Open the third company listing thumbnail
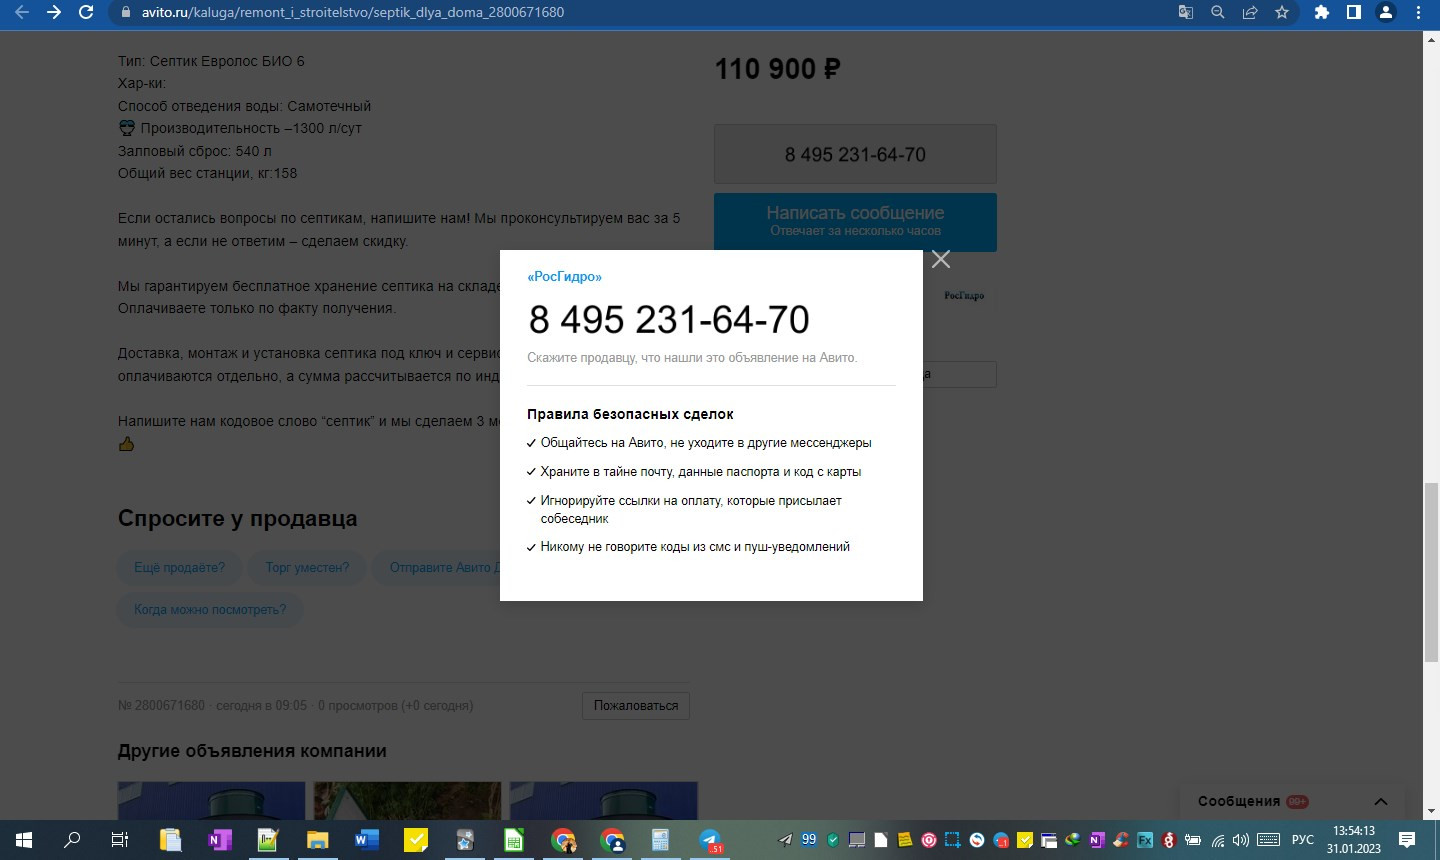 pyautogui.click(x=603, y=801)
